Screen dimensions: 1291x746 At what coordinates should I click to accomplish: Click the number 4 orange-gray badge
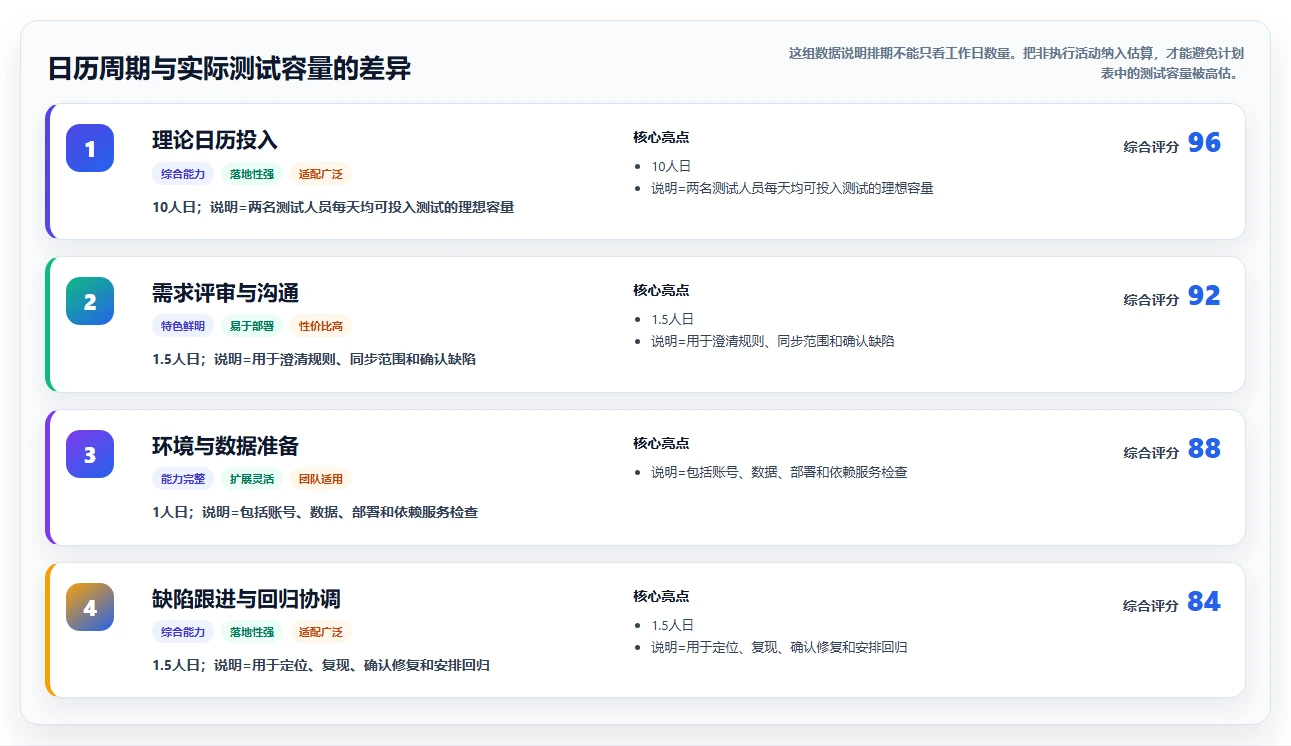90,607
